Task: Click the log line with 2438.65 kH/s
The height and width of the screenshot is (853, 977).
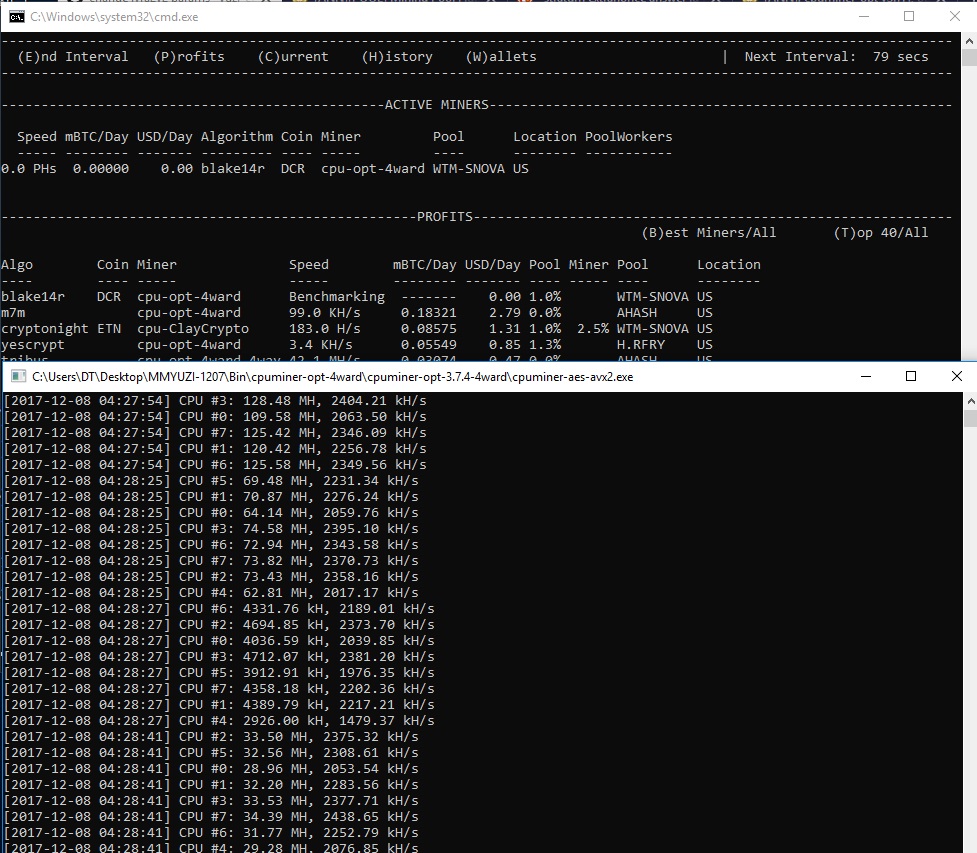Action: tap(211, 817)
